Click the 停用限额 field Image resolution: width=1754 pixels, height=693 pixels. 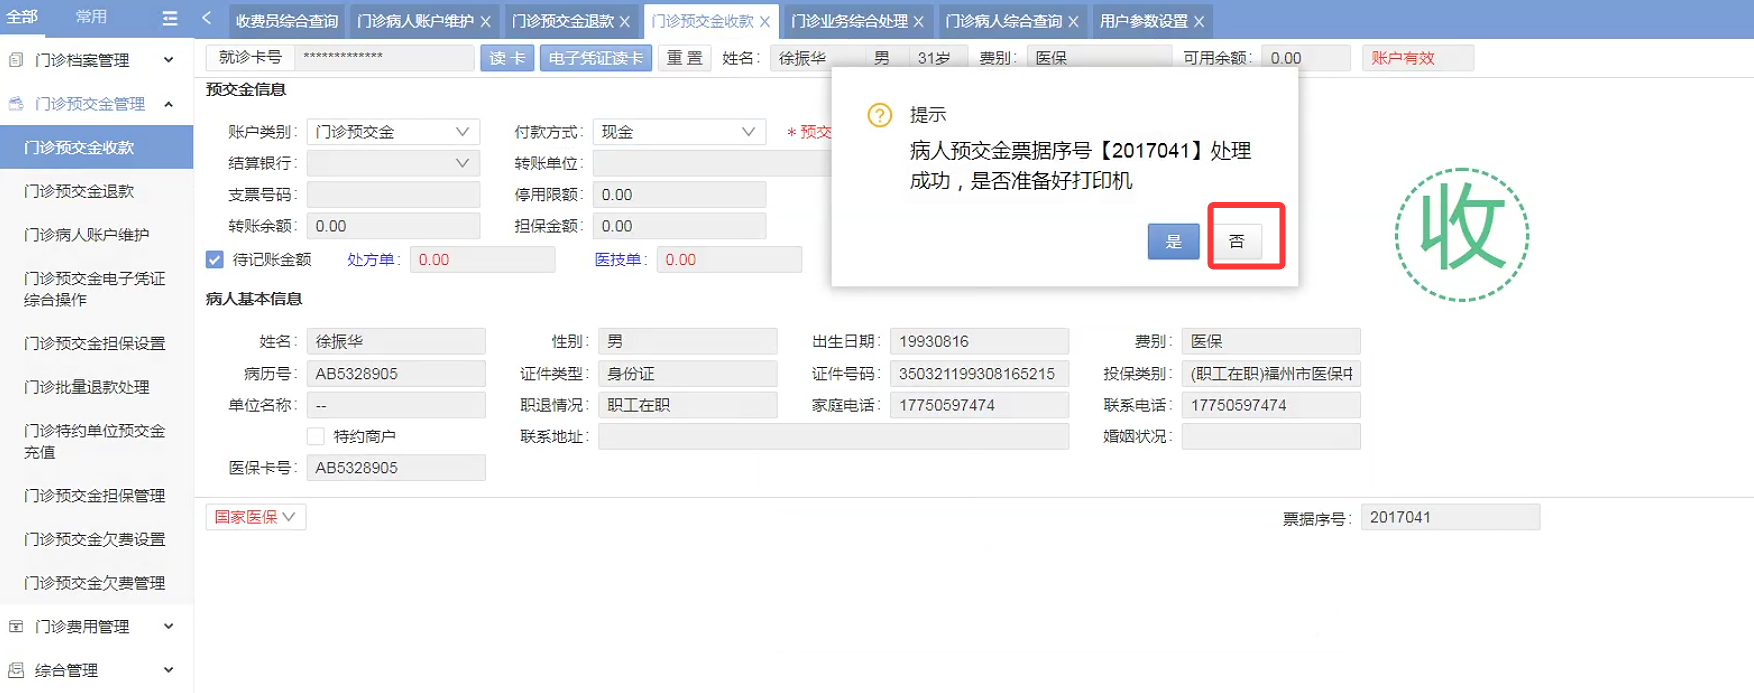[x=679, y=195]
